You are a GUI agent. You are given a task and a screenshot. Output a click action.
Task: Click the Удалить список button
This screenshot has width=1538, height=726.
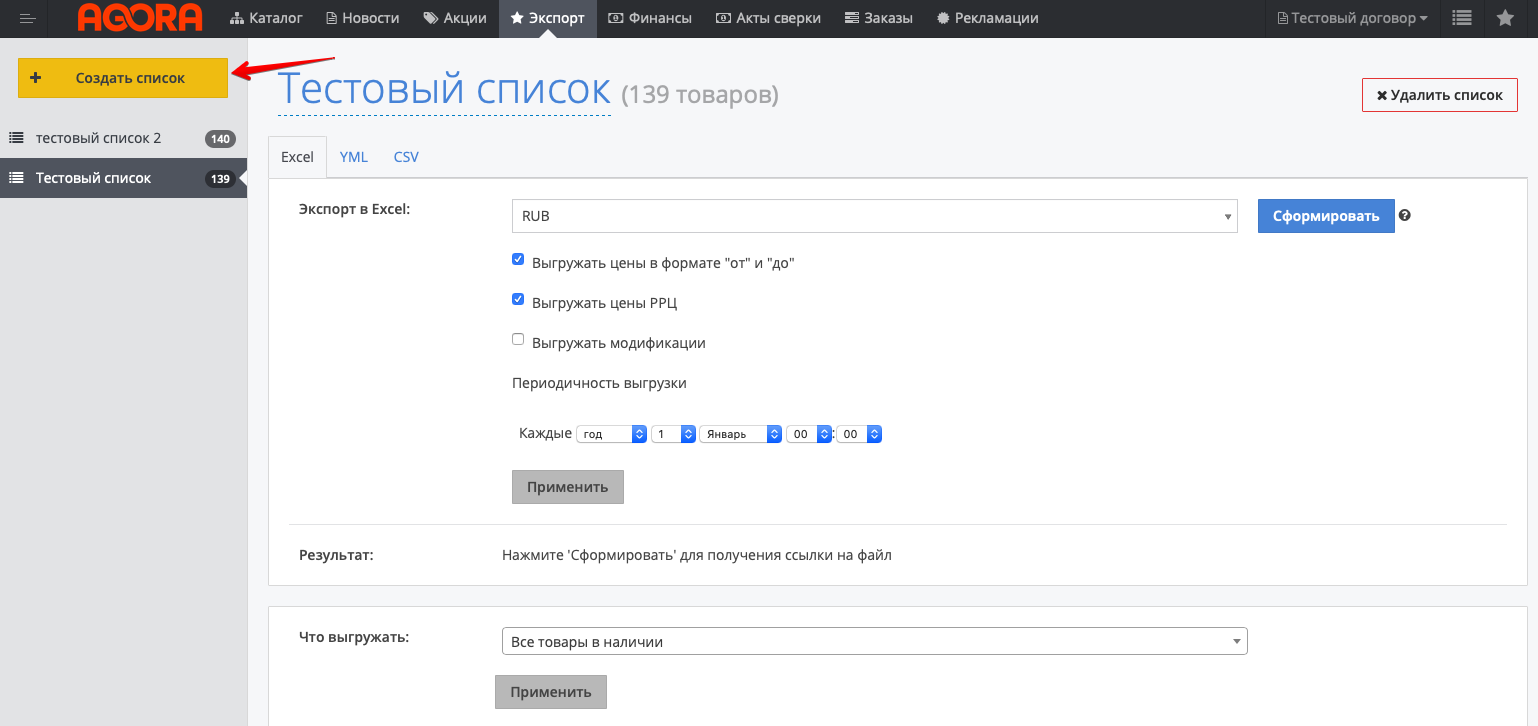(x=1439, y=95)
